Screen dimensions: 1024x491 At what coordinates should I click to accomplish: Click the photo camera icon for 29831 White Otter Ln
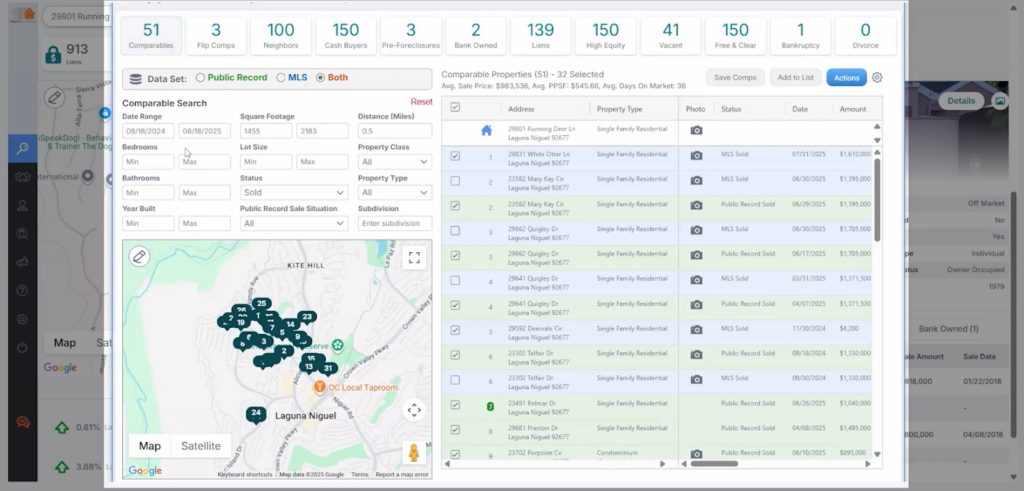tap(696, 156)
